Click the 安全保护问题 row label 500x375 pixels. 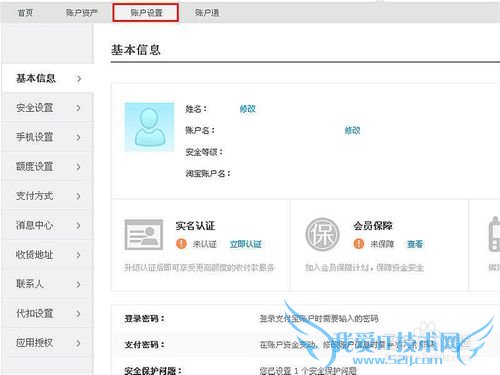[153, 371]
